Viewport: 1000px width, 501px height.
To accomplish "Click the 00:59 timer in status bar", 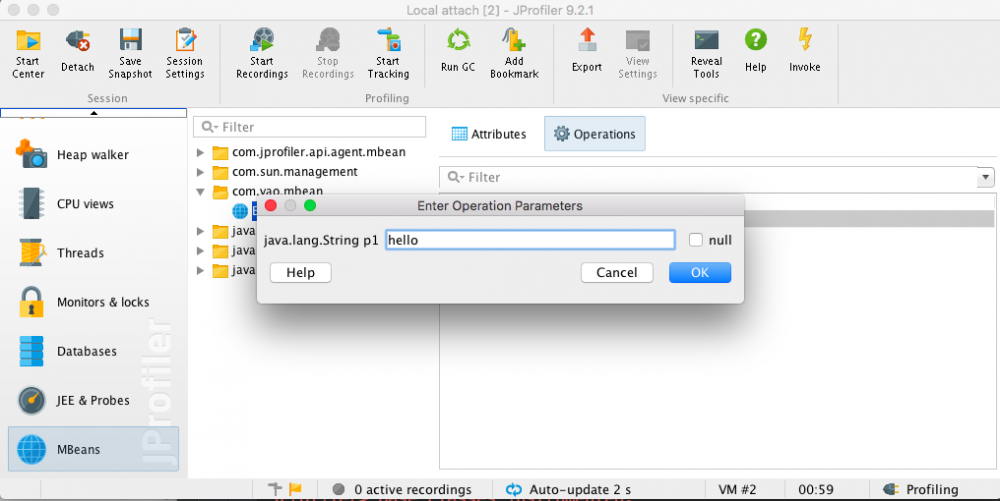I will [816, 490].
